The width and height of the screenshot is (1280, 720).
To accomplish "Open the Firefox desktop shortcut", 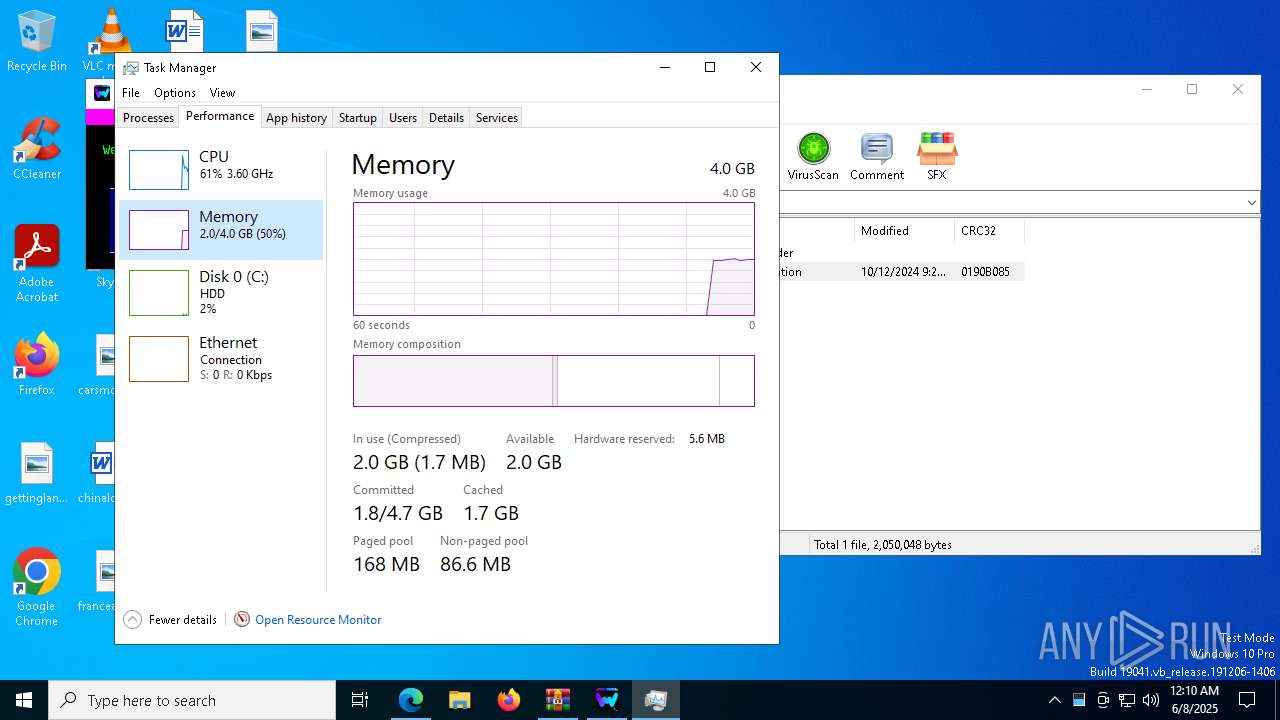I will click(36, 365).
